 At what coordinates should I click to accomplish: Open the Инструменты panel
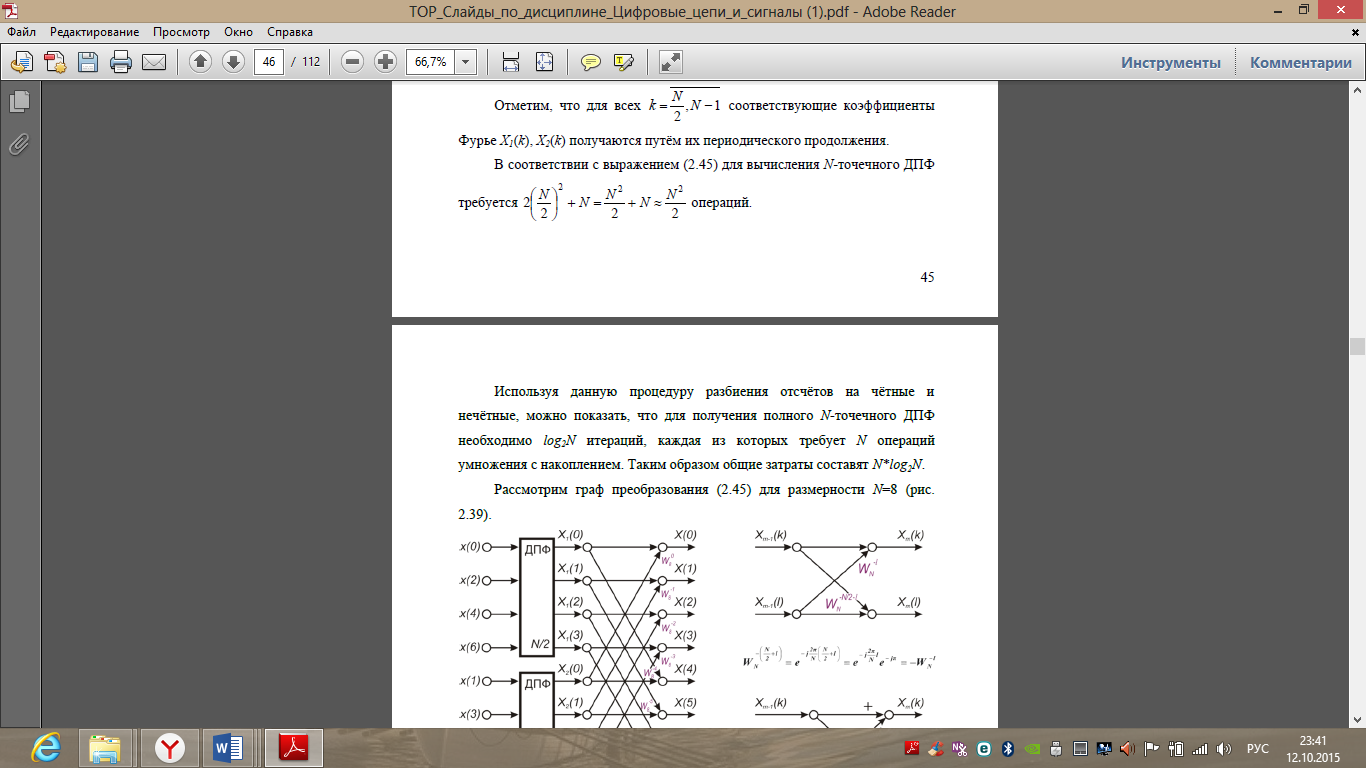(x=1170, y=62)
